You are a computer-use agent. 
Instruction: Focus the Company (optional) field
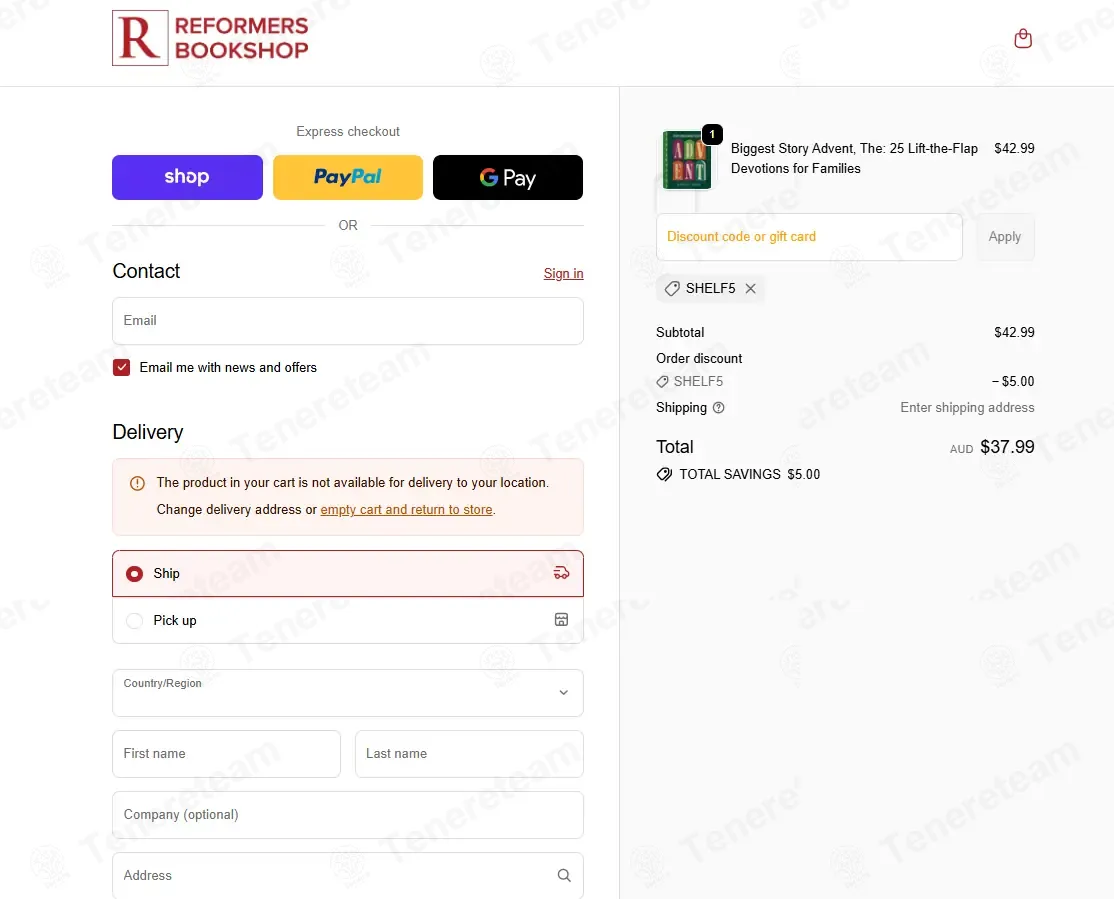(347, 815)
